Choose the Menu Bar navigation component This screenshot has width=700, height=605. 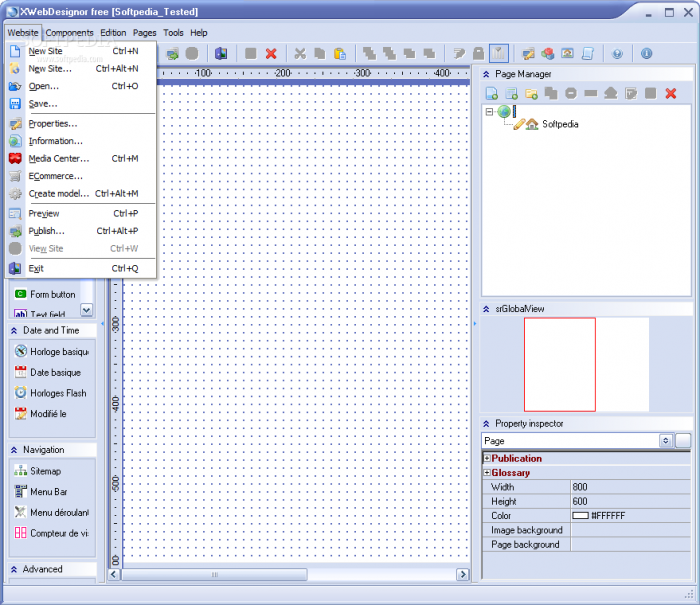[48, 492]
